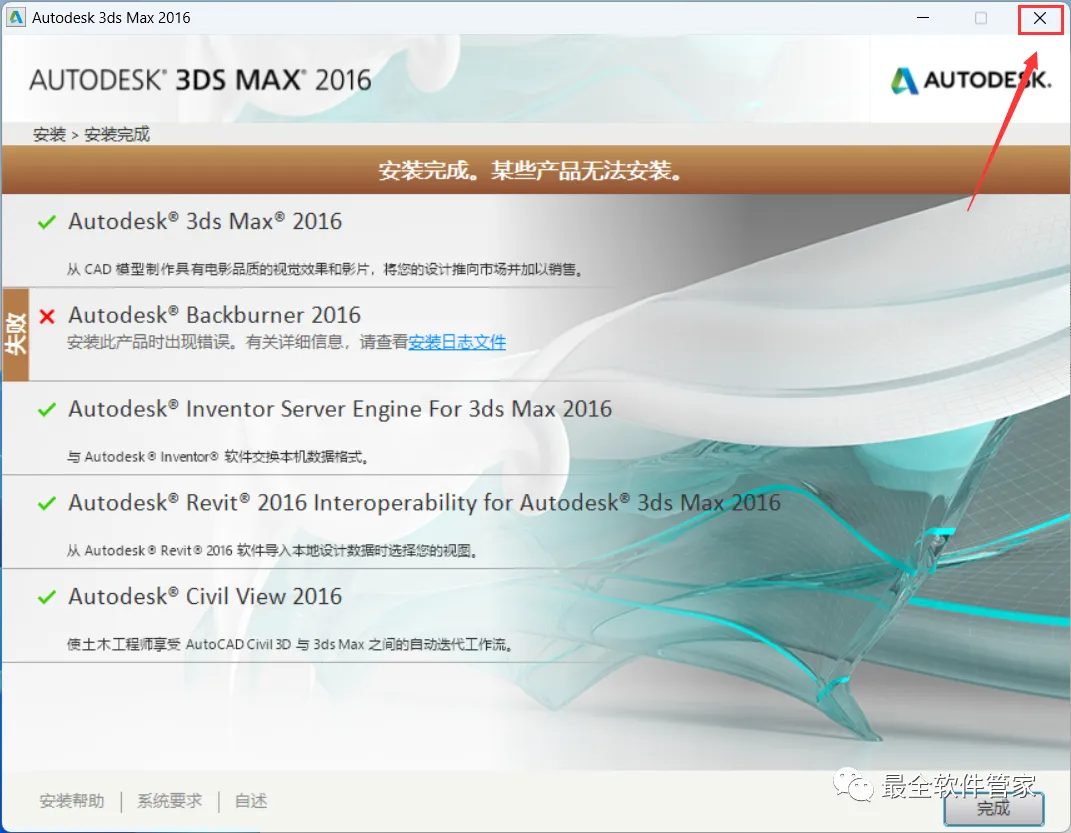Click the 失败 failure tab label
Viewport: 1071px width, 833px height.
click(15, 335)
